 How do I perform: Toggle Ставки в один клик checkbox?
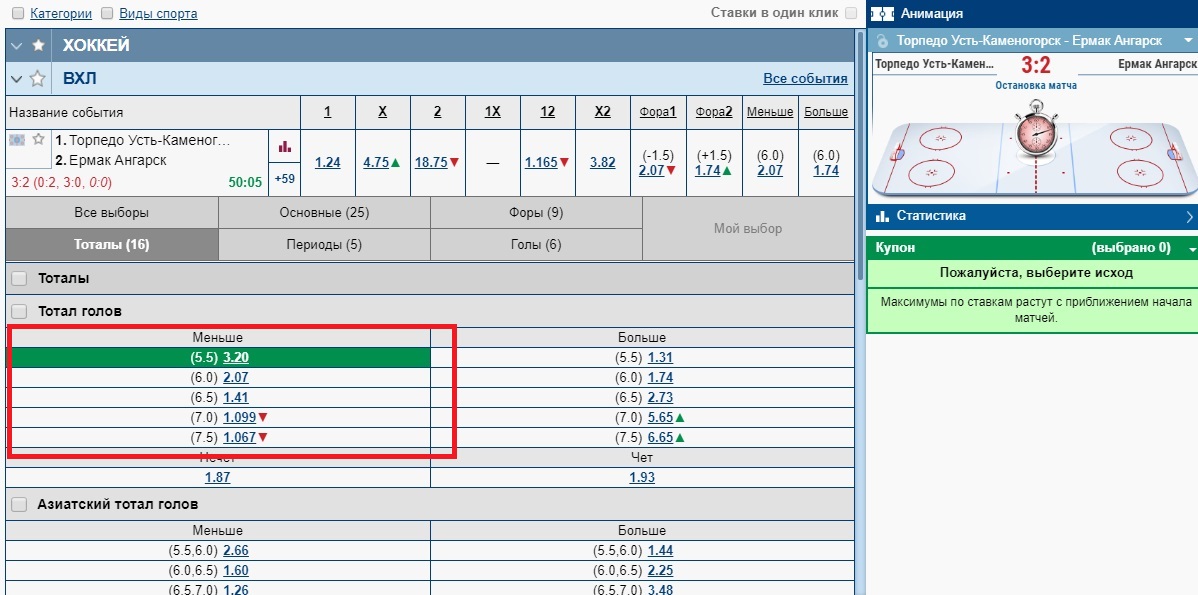point(851,13)
